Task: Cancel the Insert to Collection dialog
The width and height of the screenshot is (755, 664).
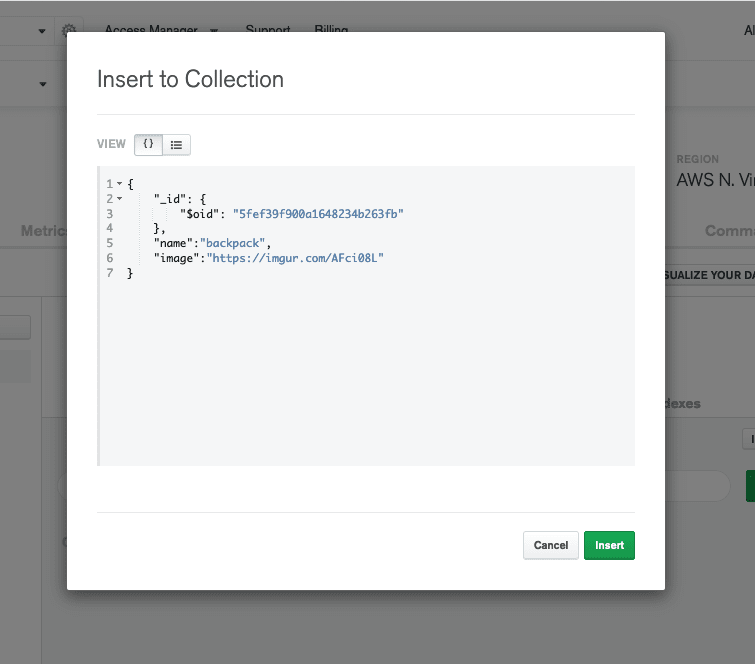Action: coord(551,545)
